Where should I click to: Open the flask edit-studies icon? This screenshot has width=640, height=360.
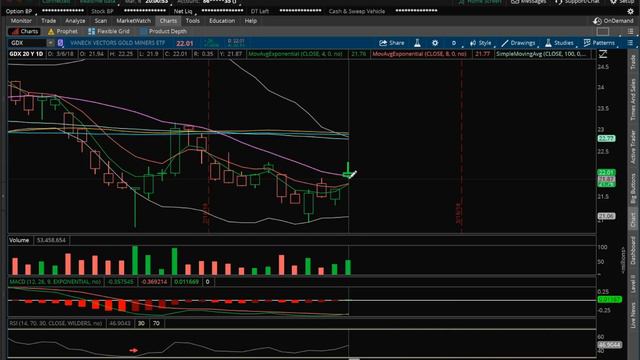tap(417, 43)
